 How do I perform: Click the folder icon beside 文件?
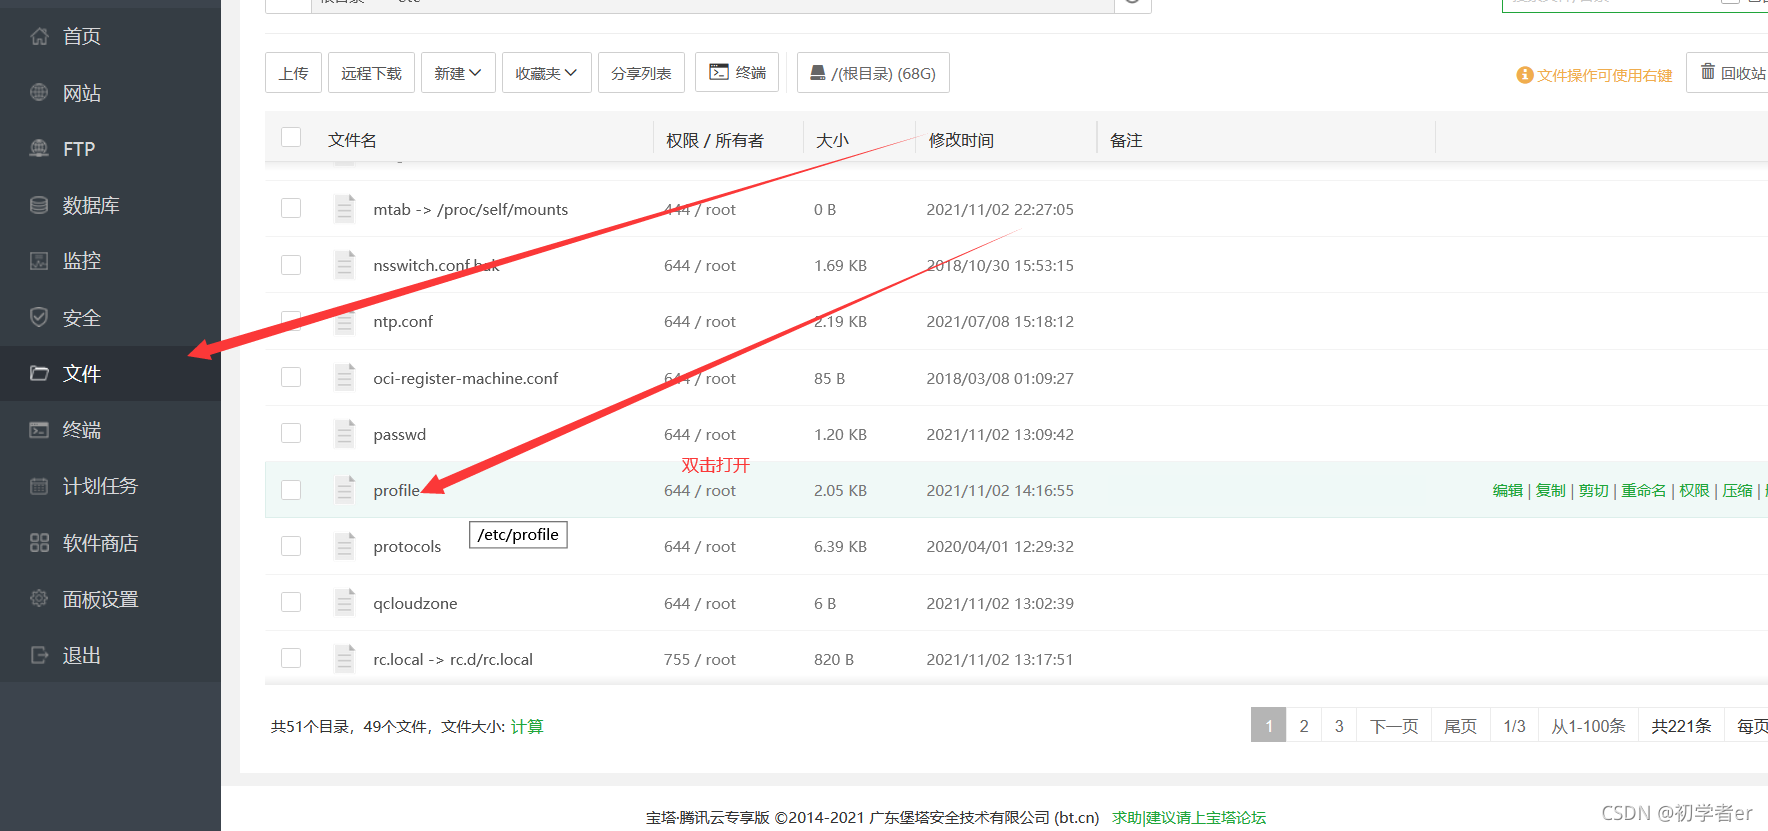(x=39, y=373)
